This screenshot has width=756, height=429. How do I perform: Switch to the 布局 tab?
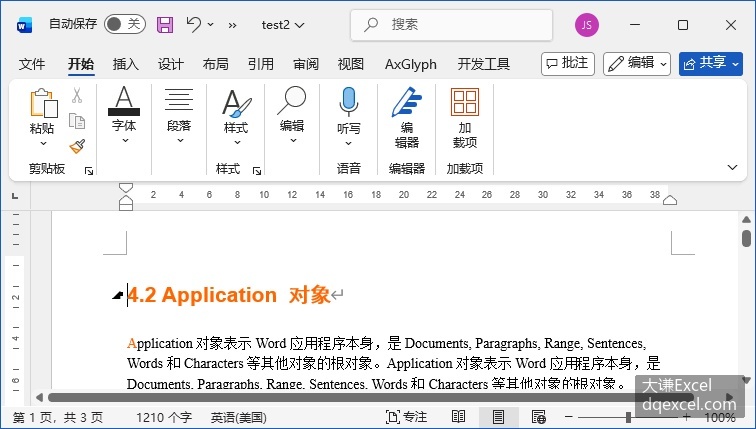(216, 64)
